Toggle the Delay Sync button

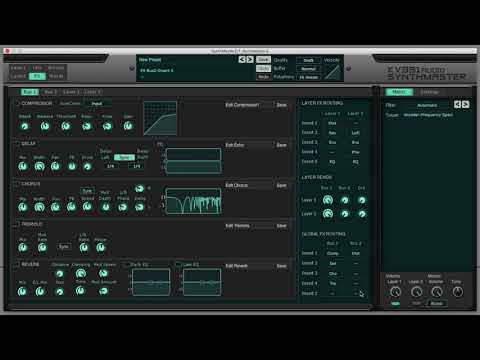[124, 157]
